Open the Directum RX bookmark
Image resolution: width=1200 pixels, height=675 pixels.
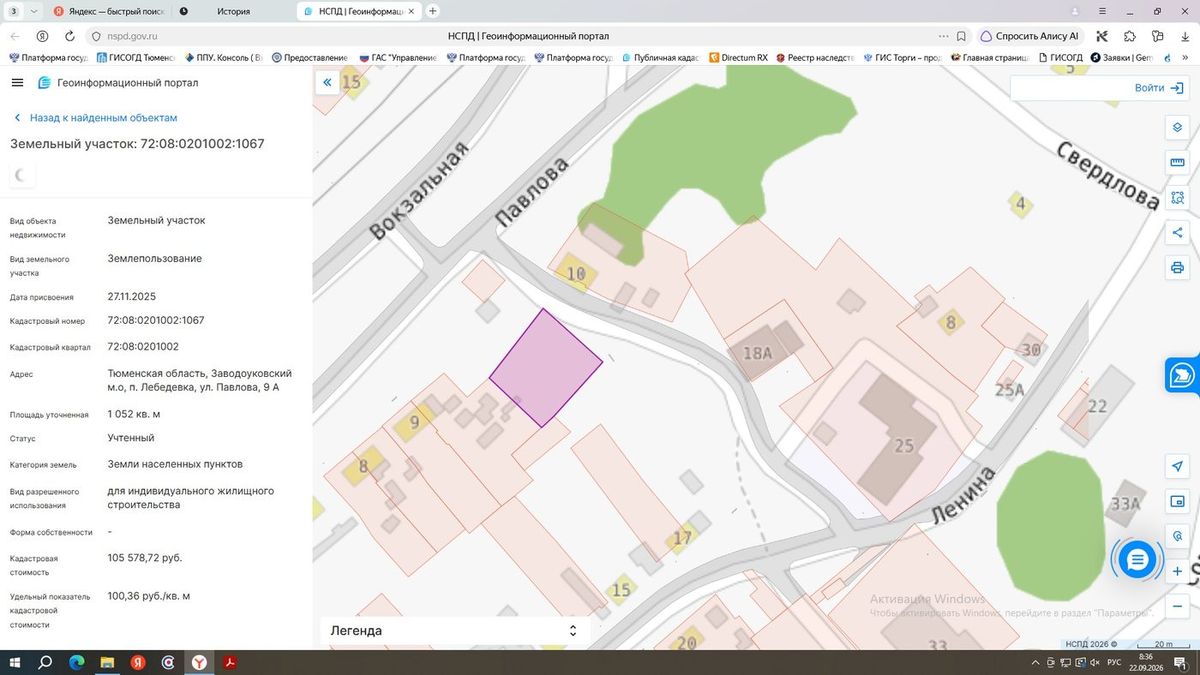738,57
